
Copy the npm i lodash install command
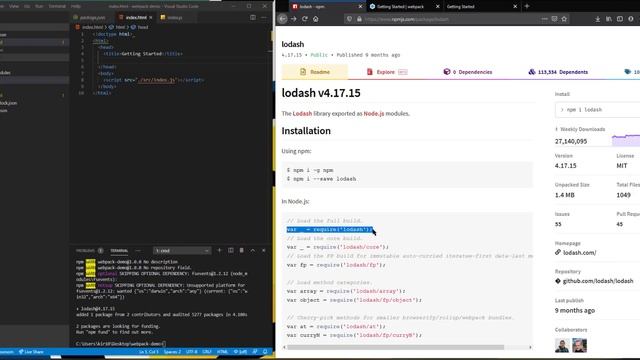598,109
